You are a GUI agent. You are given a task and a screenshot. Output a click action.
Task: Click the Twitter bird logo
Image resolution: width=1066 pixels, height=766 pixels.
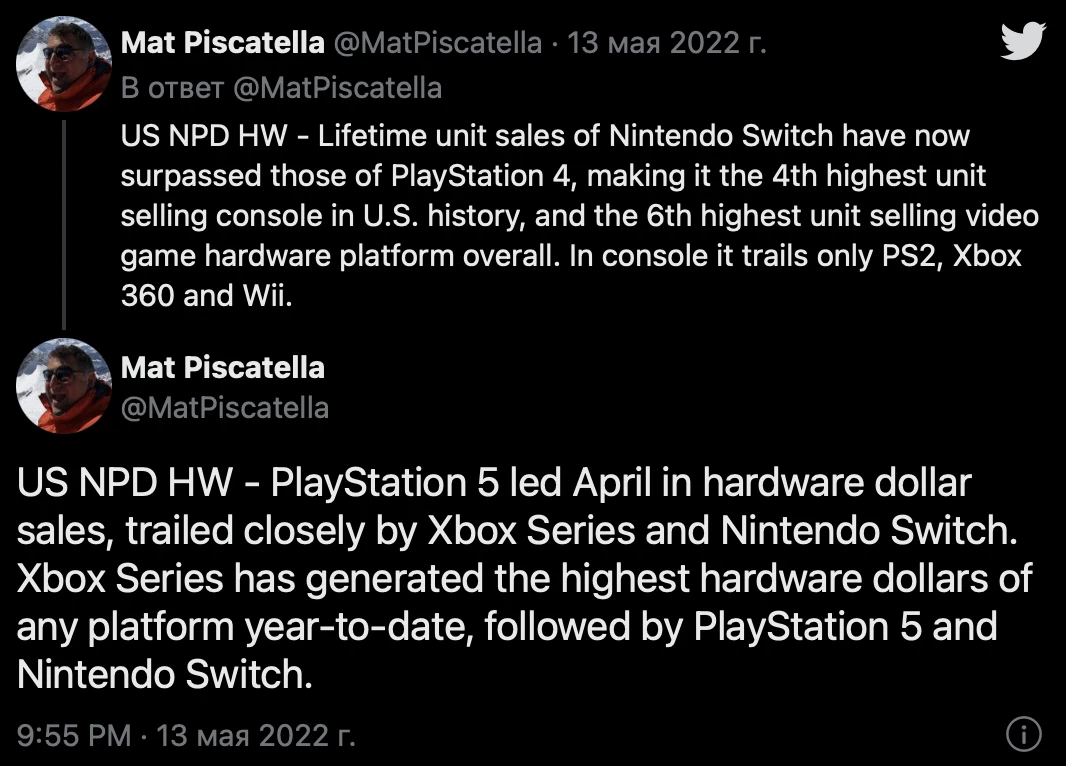point(1023,41)
